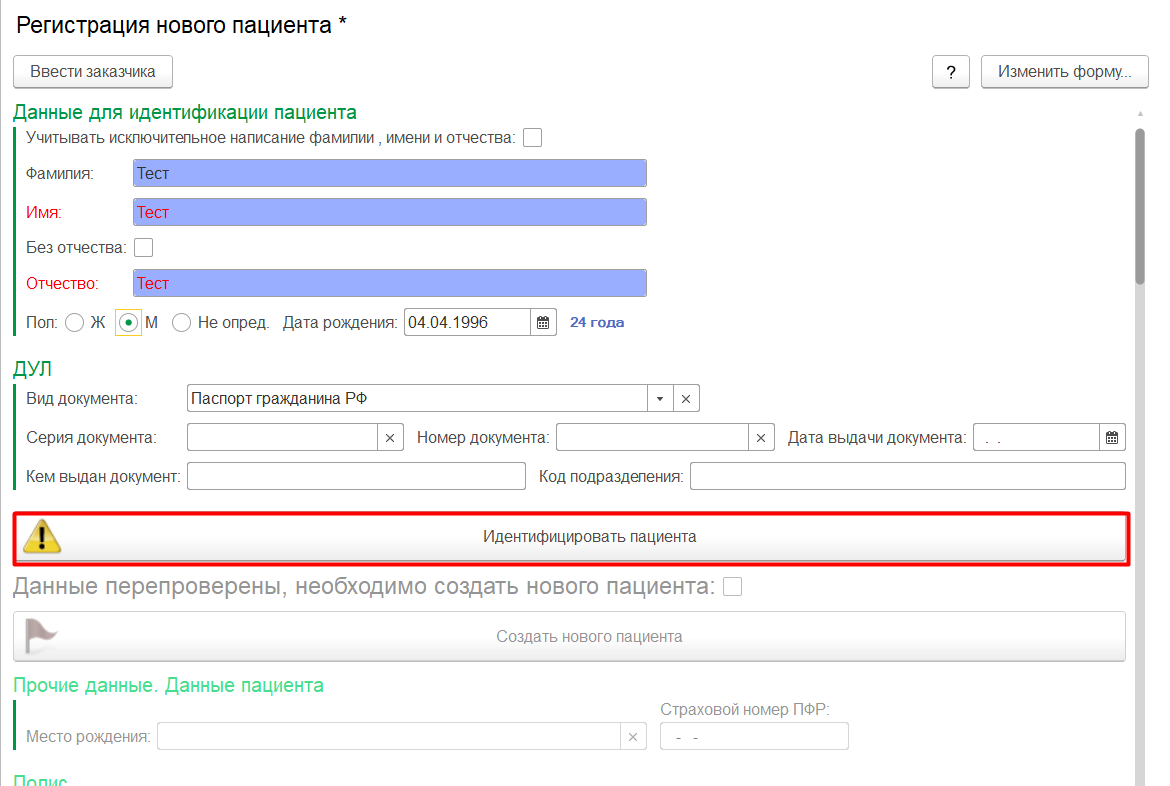The height and width of the screenshot is (786, 1170).
Task: Open calendar for document issue date
Action: [1112, 438]
